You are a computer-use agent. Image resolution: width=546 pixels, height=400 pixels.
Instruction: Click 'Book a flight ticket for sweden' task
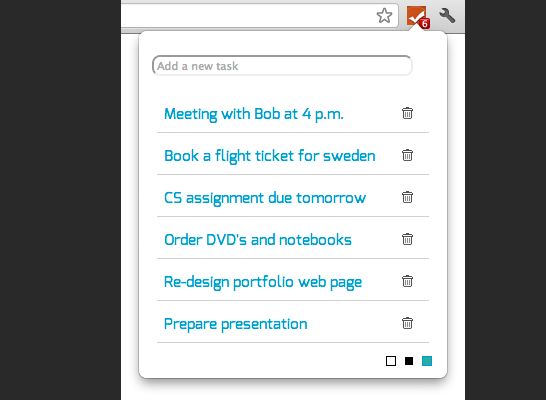coord(270,156)
